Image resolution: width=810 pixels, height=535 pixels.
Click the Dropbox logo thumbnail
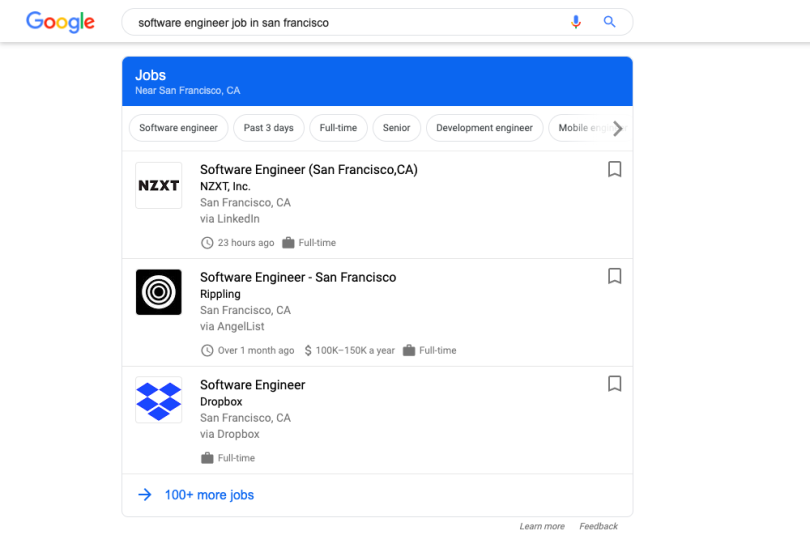click(159, 400)
